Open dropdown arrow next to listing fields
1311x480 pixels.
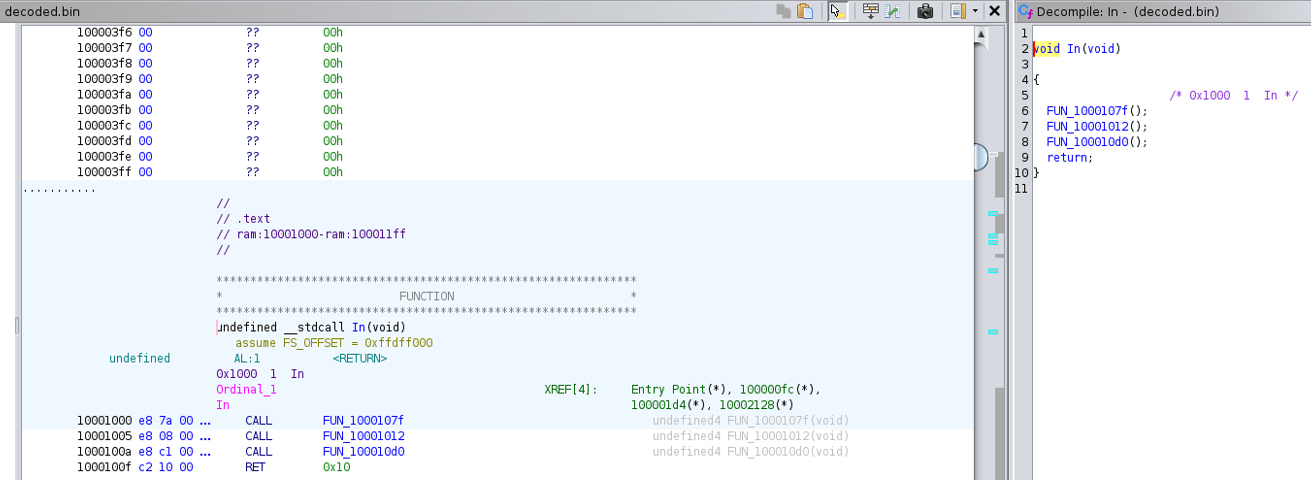click(x=975, y=11)
